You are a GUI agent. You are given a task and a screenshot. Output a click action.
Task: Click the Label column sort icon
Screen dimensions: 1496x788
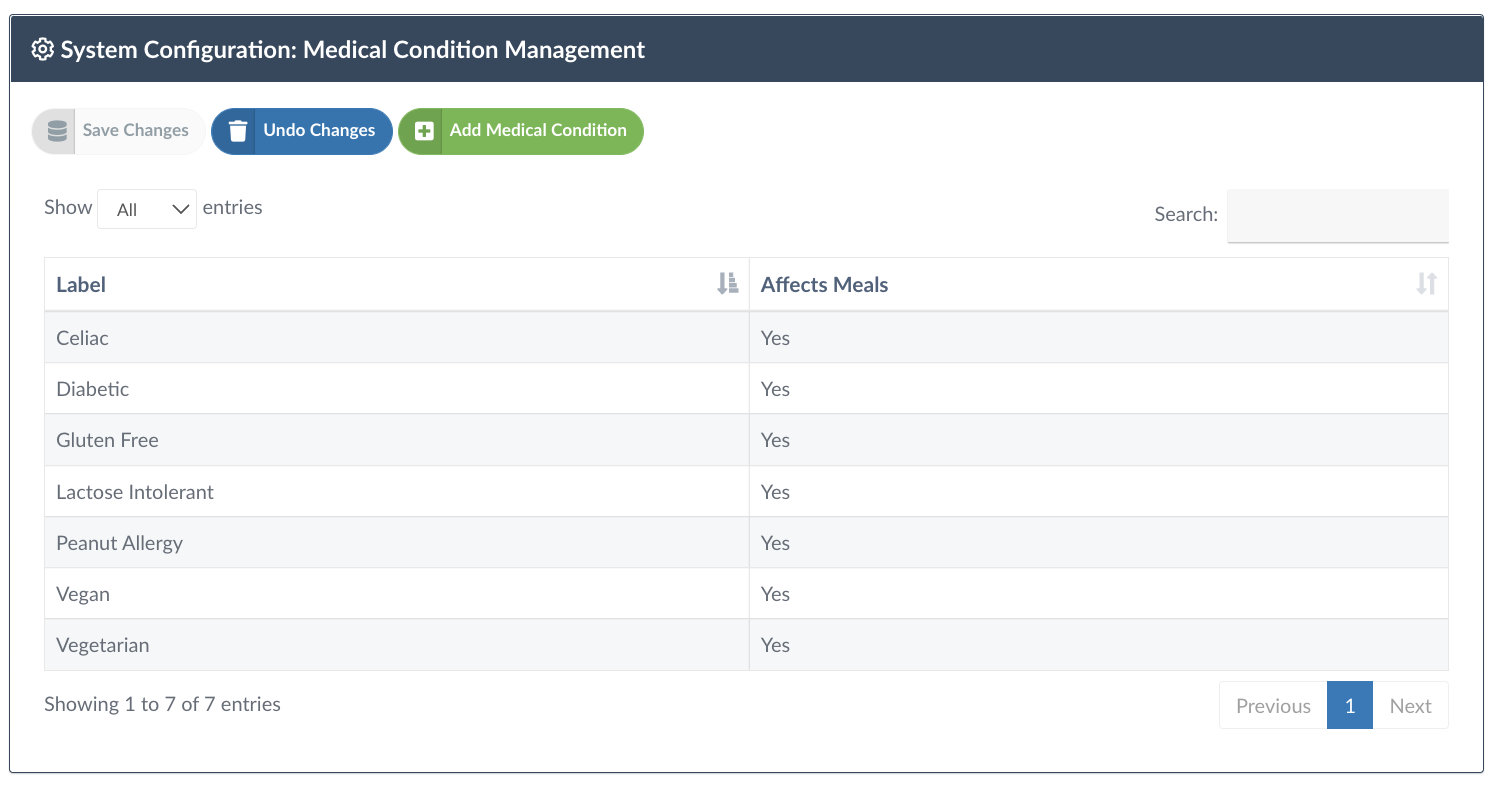point(727,284)
